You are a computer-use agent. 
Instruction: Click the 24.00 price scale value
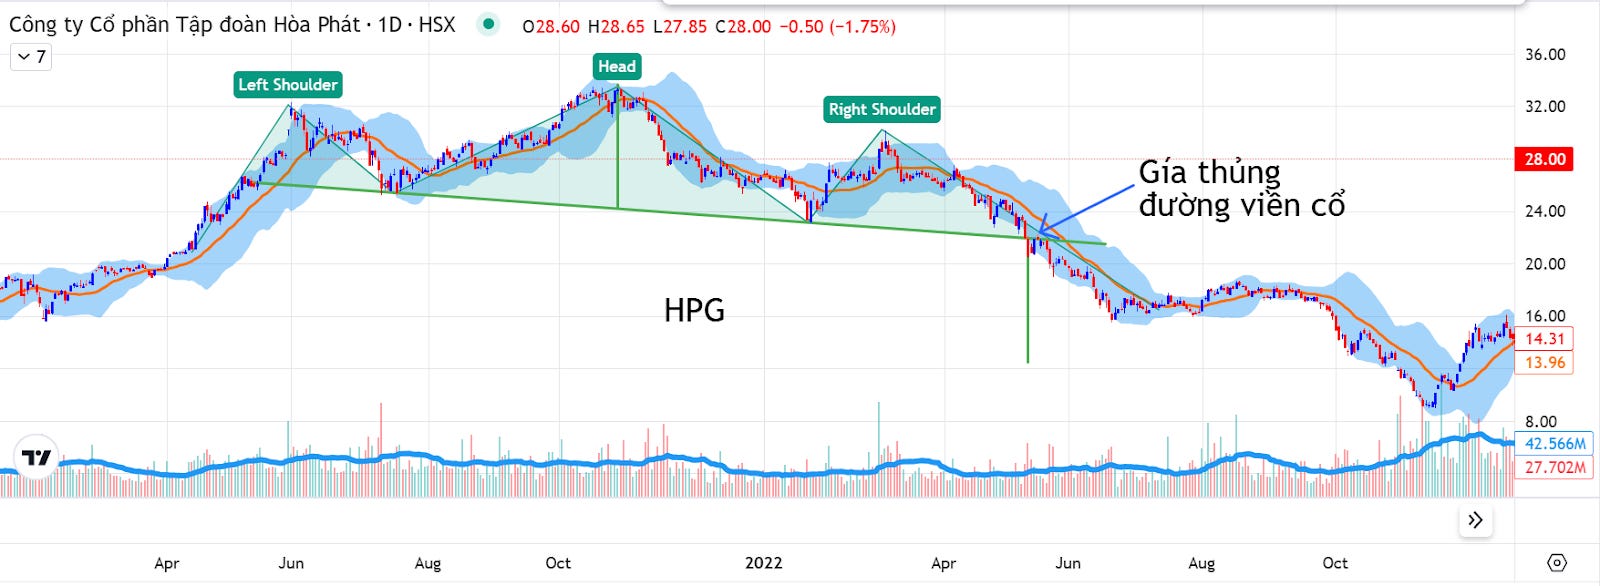1545,212
